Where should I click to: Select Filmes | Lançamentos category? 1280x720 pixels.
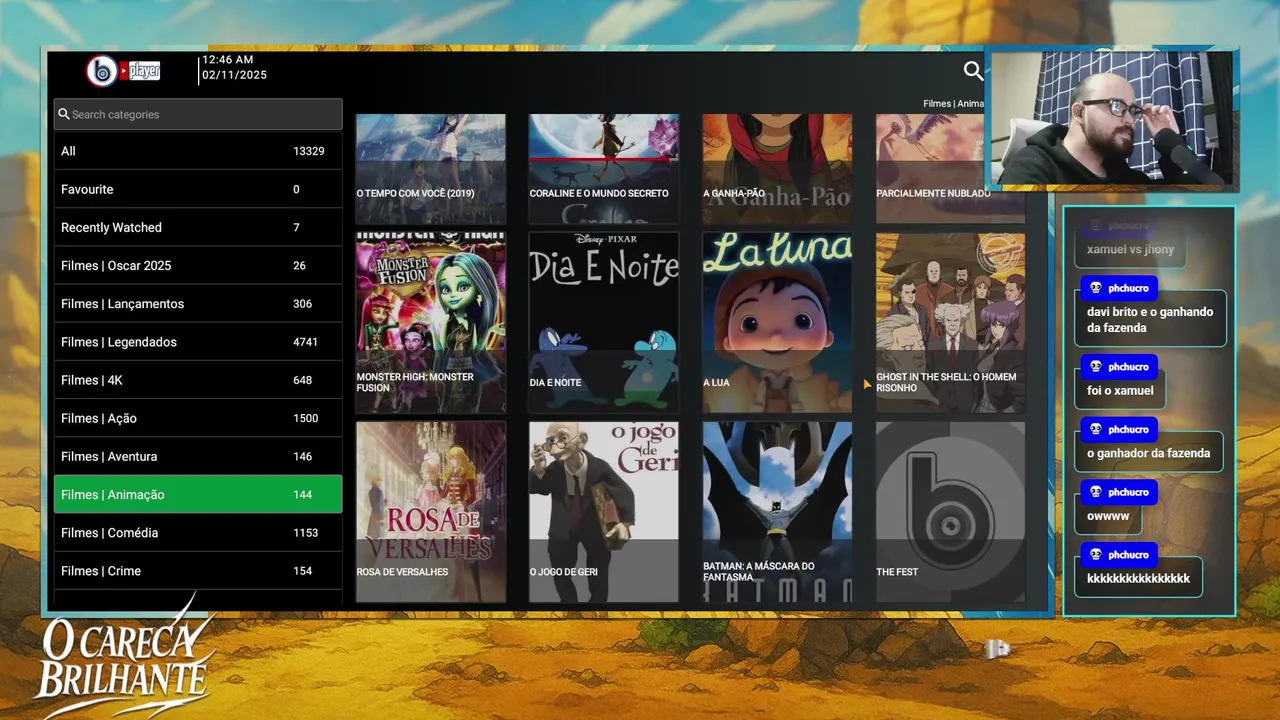(x=198, y=303)
